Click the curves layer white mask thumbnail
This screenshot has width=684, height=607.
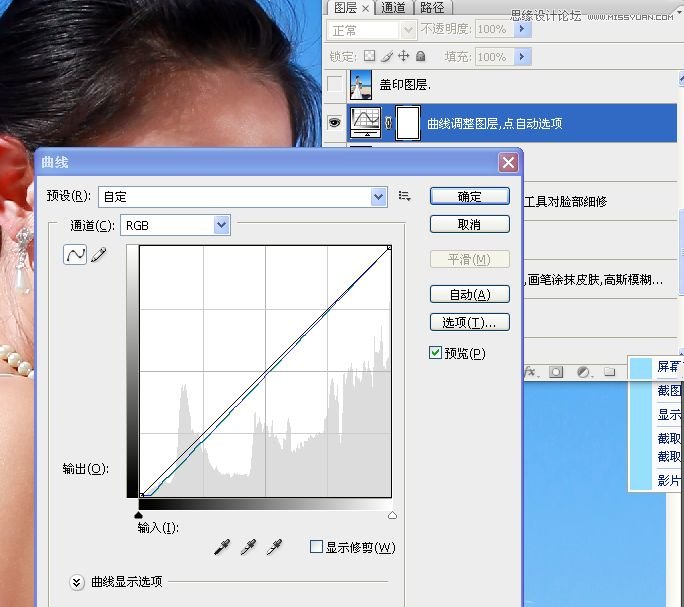click(408, 123)
